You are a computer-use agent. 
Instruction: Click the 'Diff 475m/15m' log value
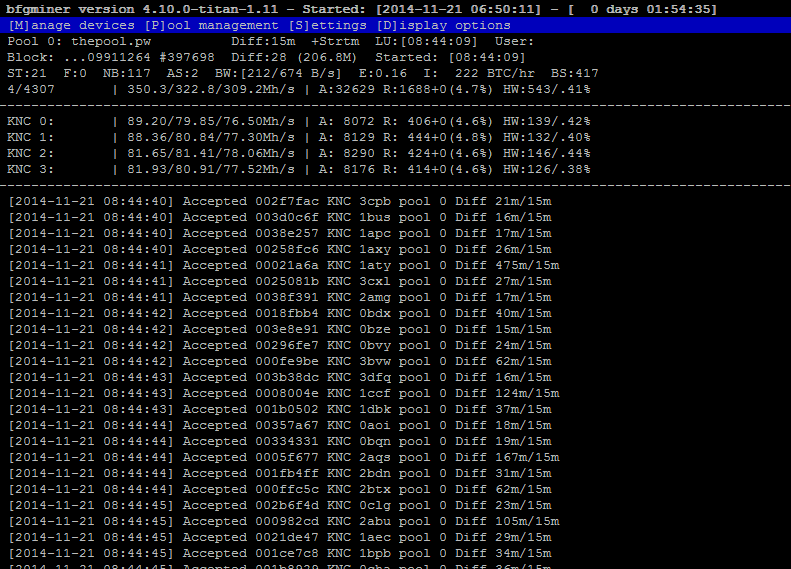pos(507,265)
